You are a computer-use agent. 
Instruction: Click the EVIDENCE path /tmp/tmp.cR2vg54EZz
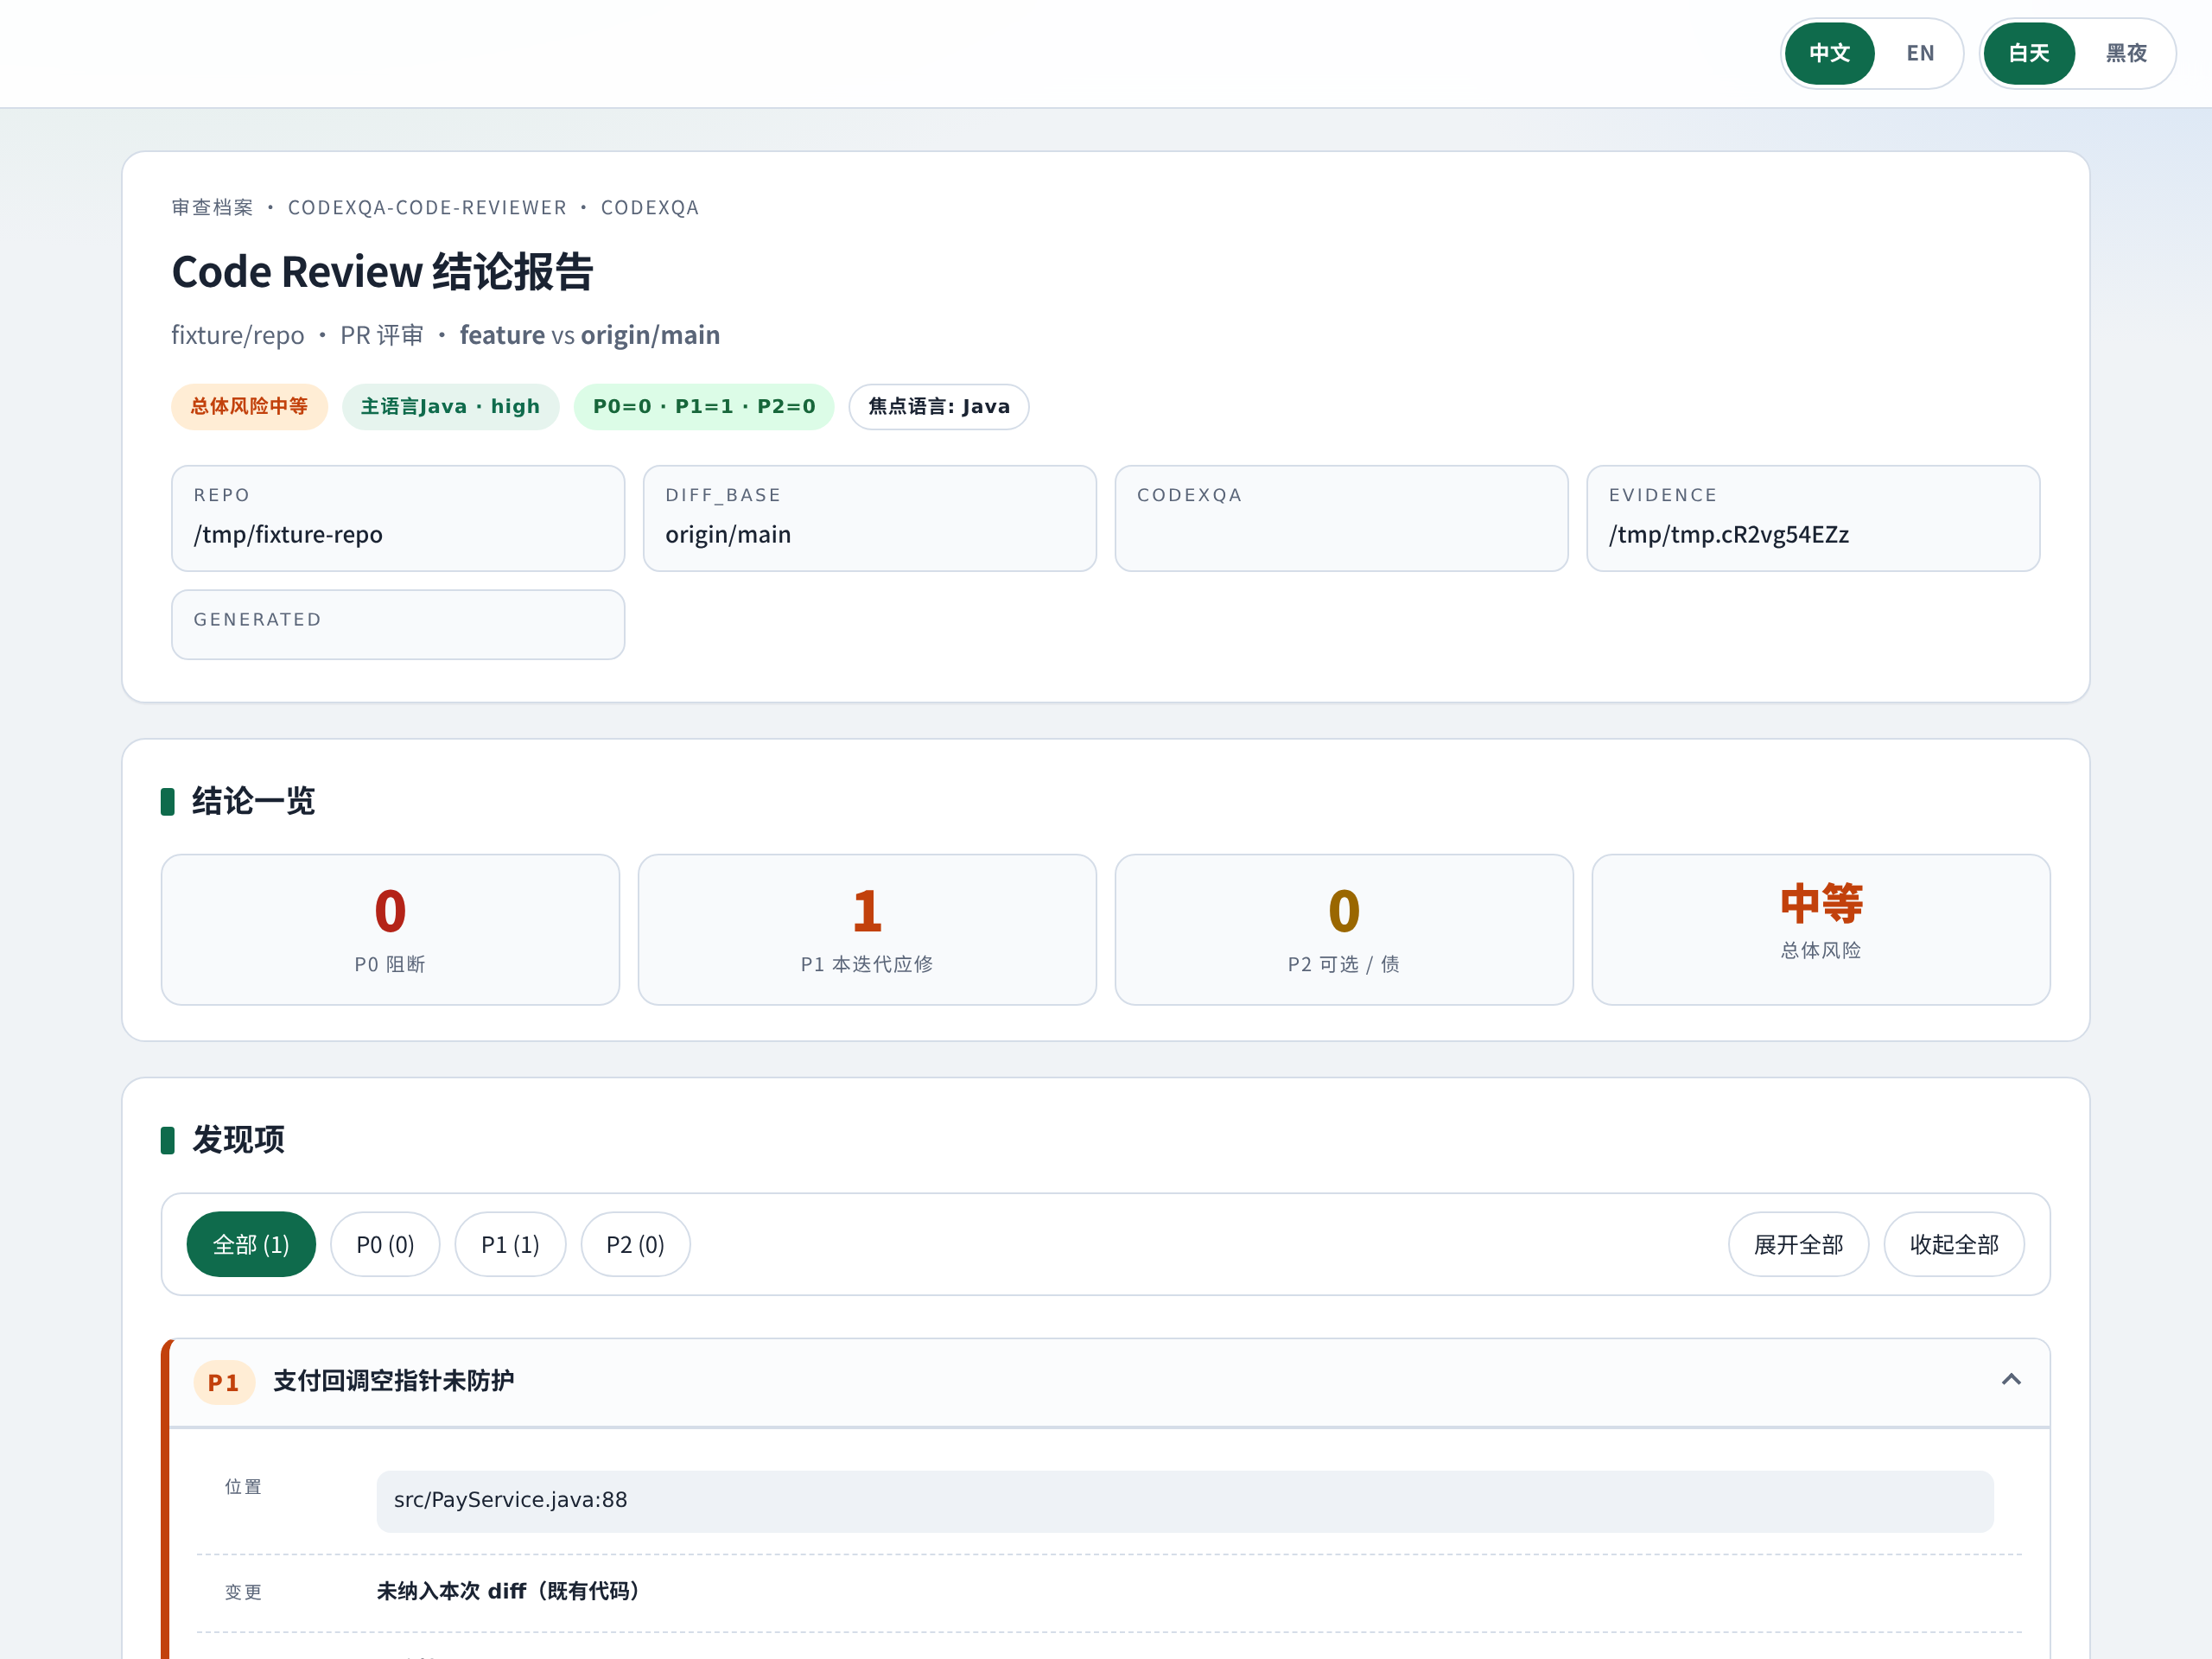tap(1729, 535)
